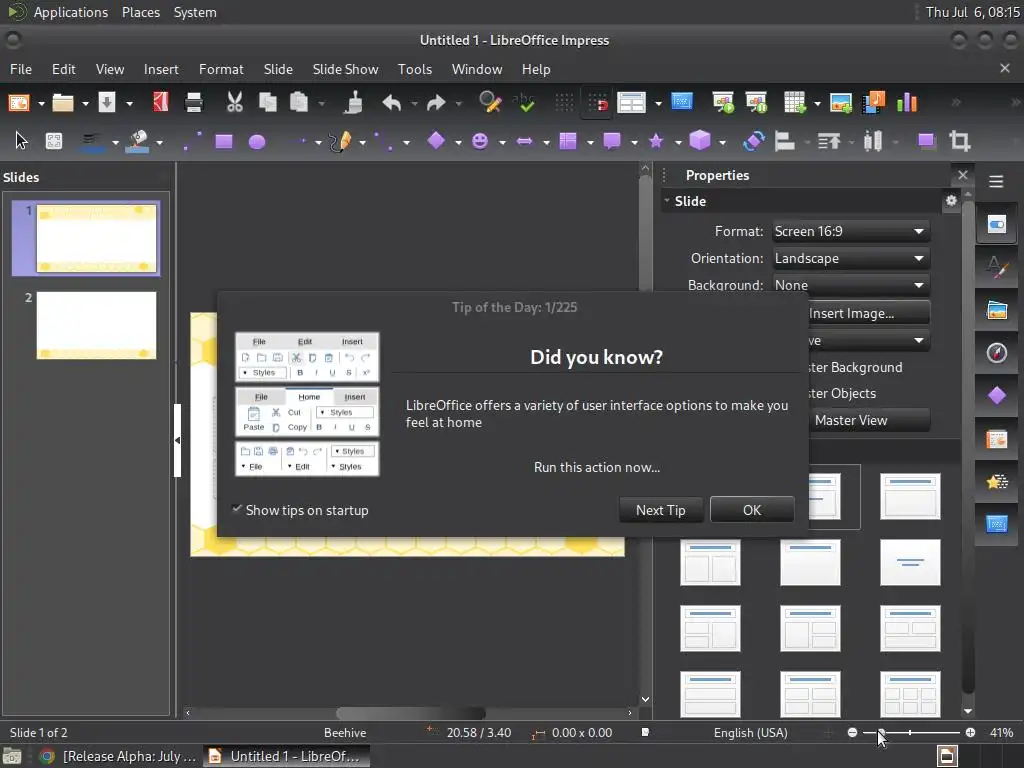Open the Help menu
The width and height of the screenshot is (1024, 768).
536,69
